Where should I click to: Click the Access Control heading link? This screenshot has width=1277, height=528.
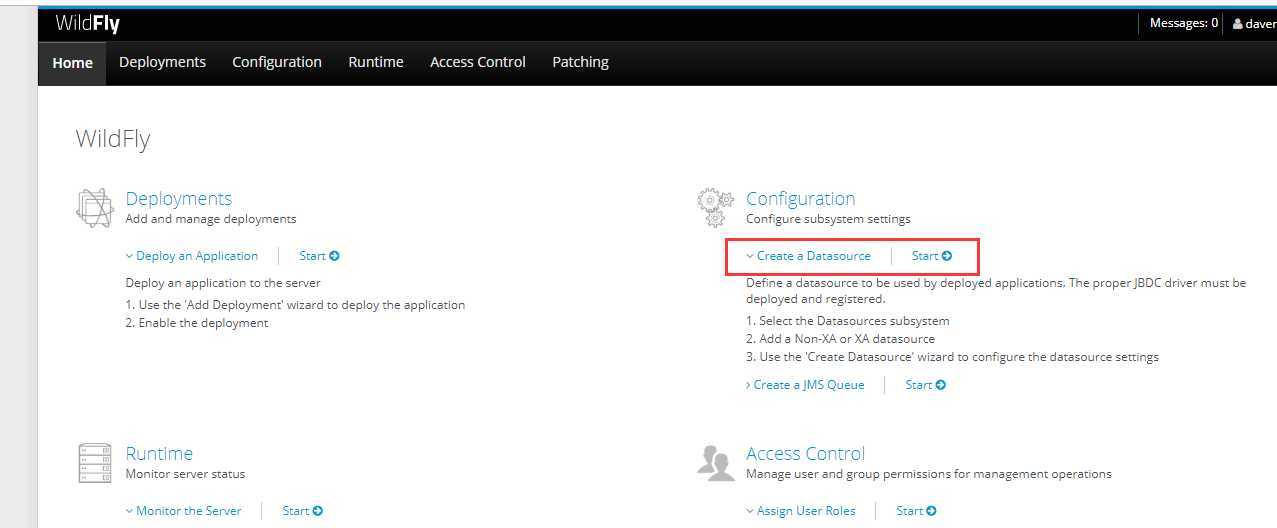[805, 454]
